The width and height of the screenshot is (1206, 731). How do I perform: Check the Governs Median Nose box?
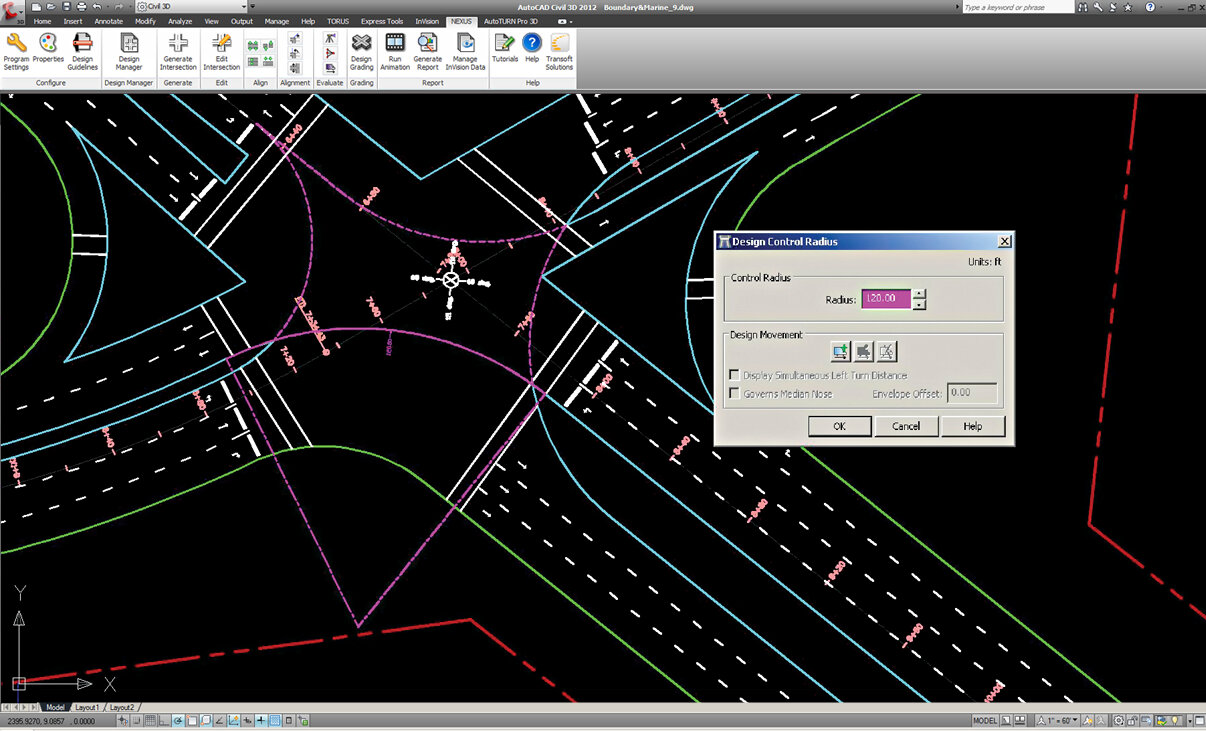[735, 392]
